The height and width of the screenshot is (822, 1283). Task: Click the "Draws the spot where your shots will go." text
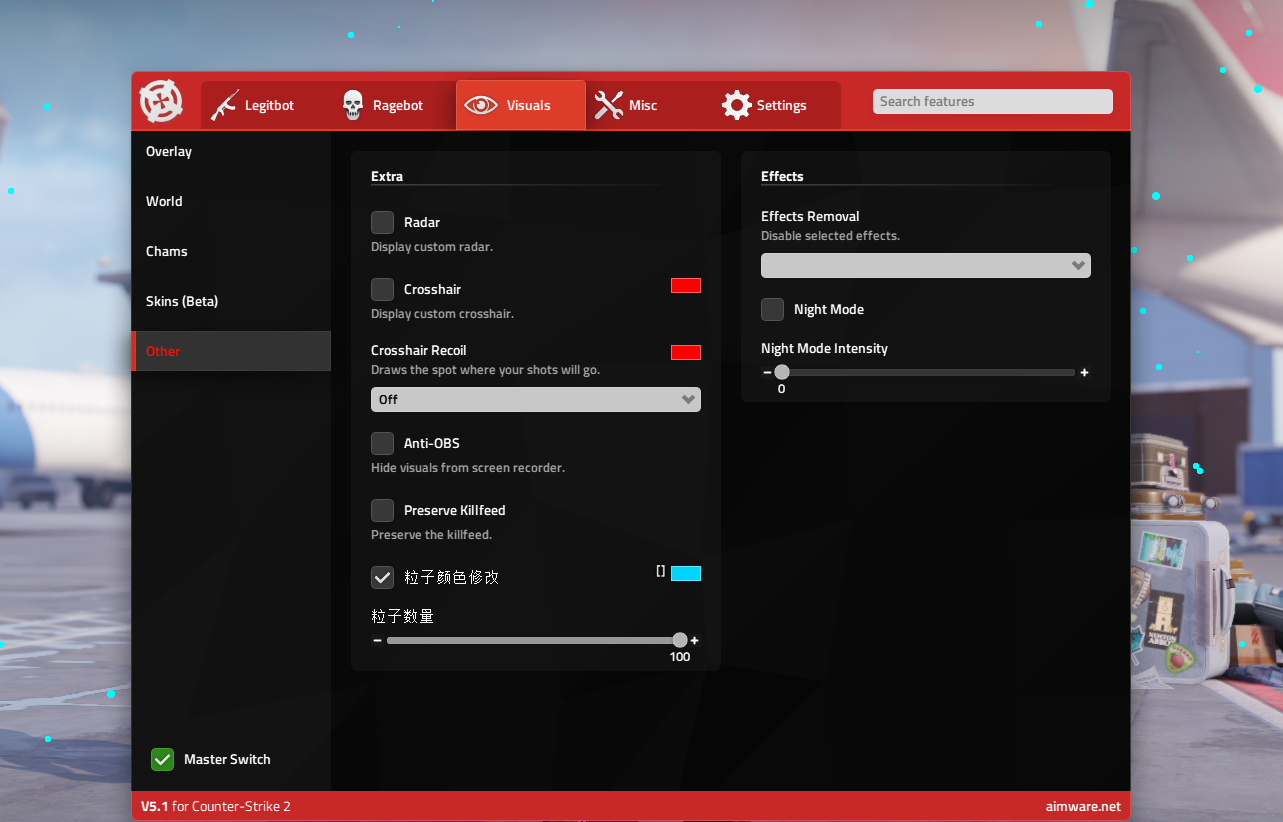485,370
